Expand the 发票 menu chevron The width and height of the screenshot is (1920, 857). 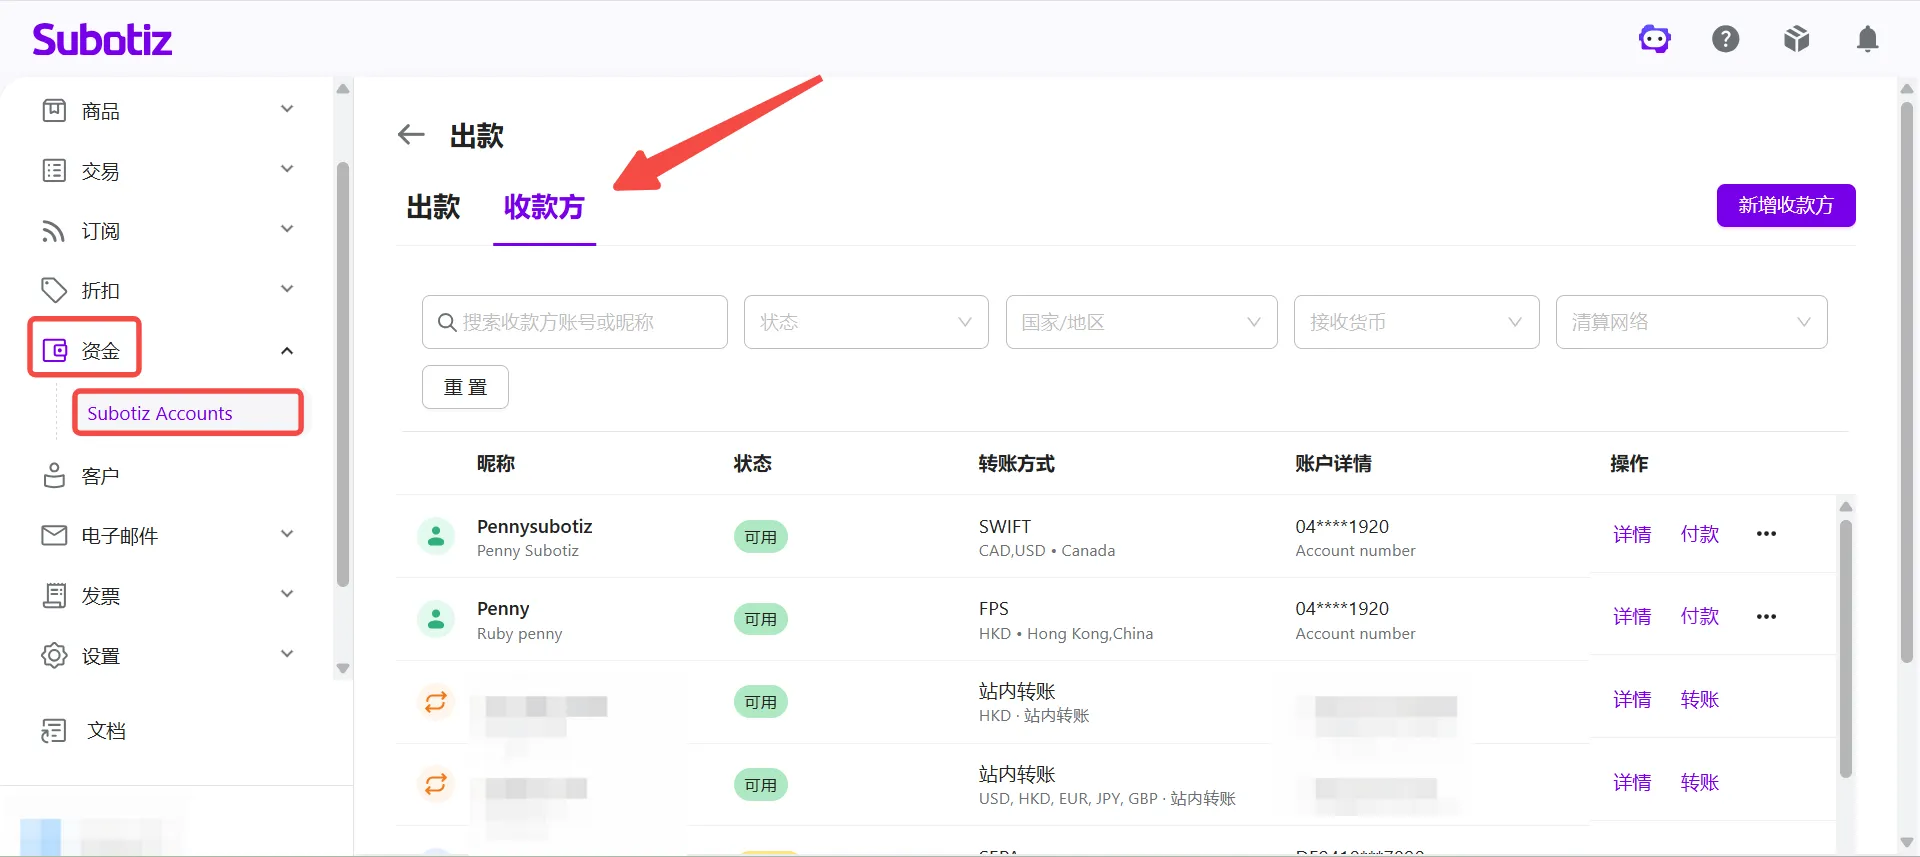(287, 594)
